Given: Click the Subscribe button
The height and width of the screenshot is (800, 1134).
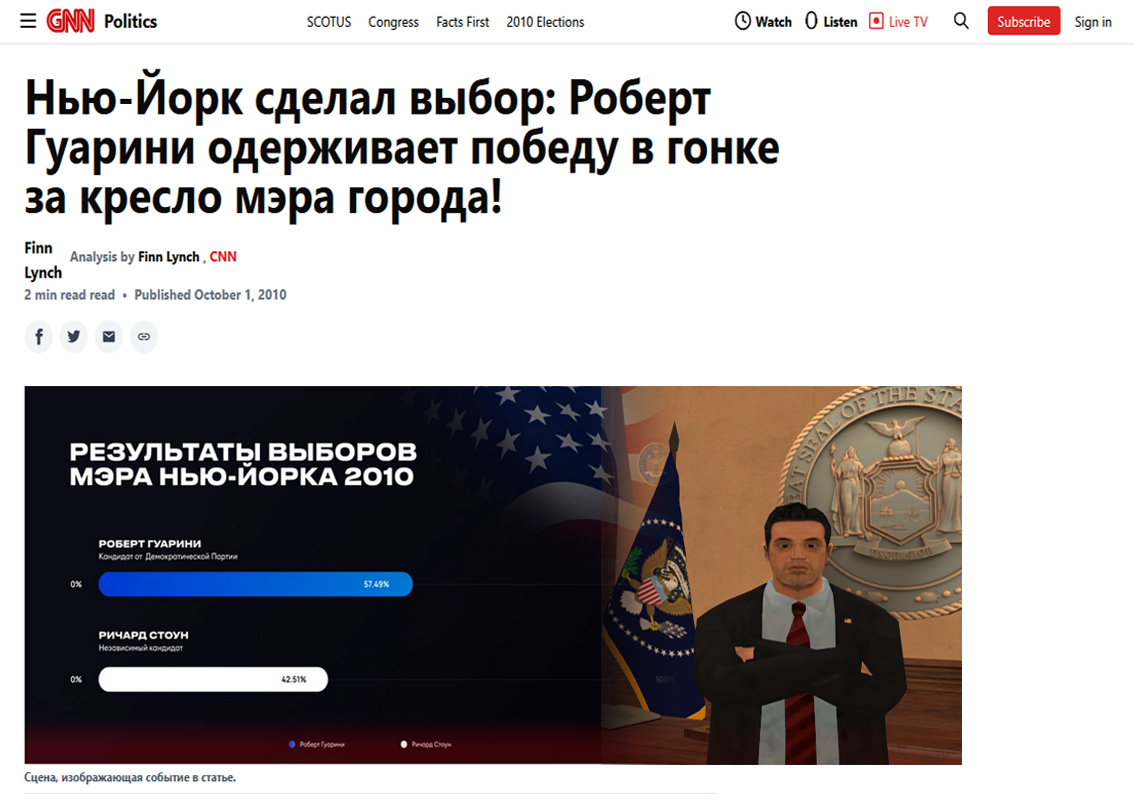Looking at the screenshot, I should point(1023,21).
